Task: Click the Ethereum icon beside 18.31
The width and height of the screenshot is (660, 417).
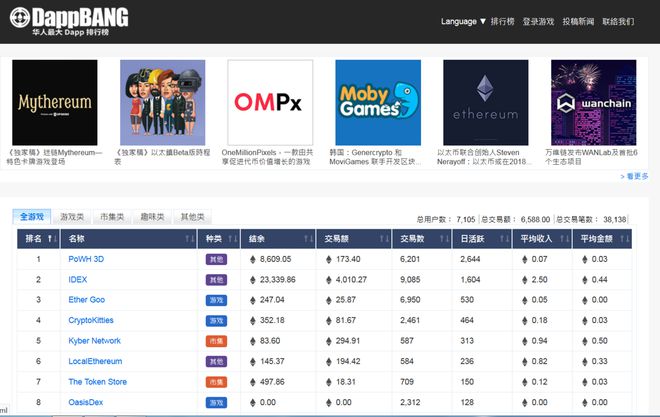Action: (329, 382)
